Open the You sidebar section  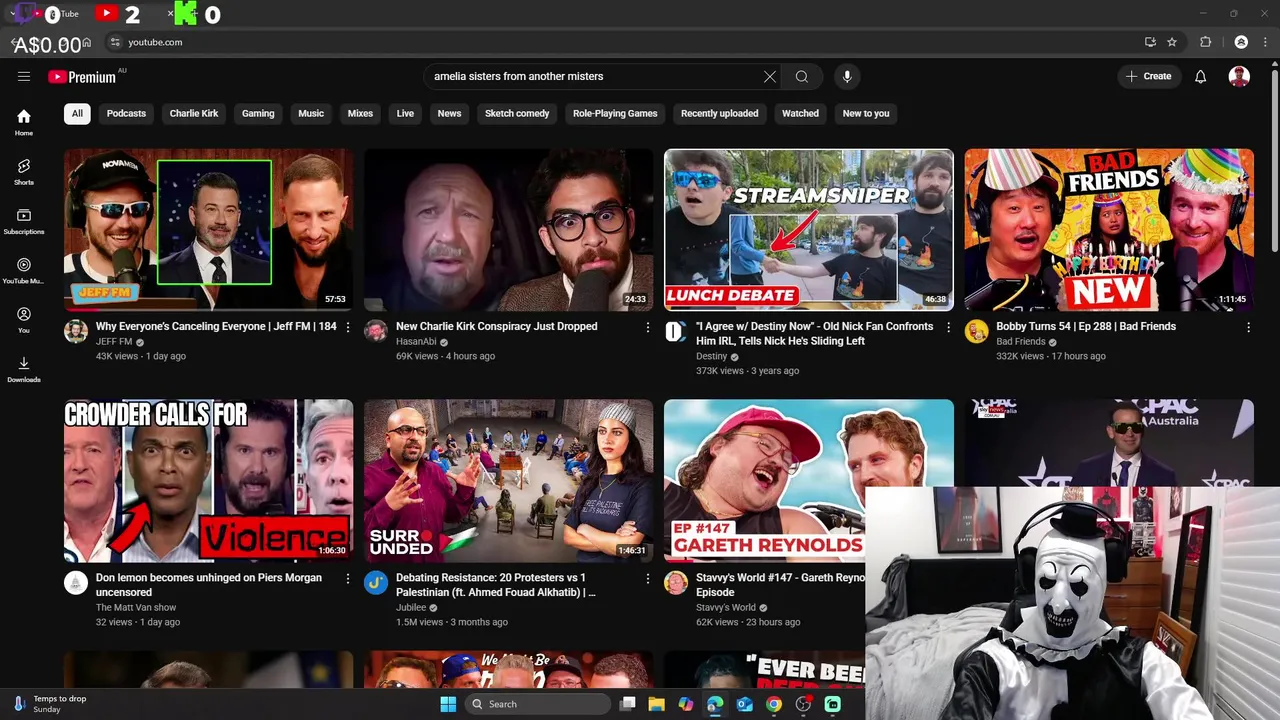point(24,320)
